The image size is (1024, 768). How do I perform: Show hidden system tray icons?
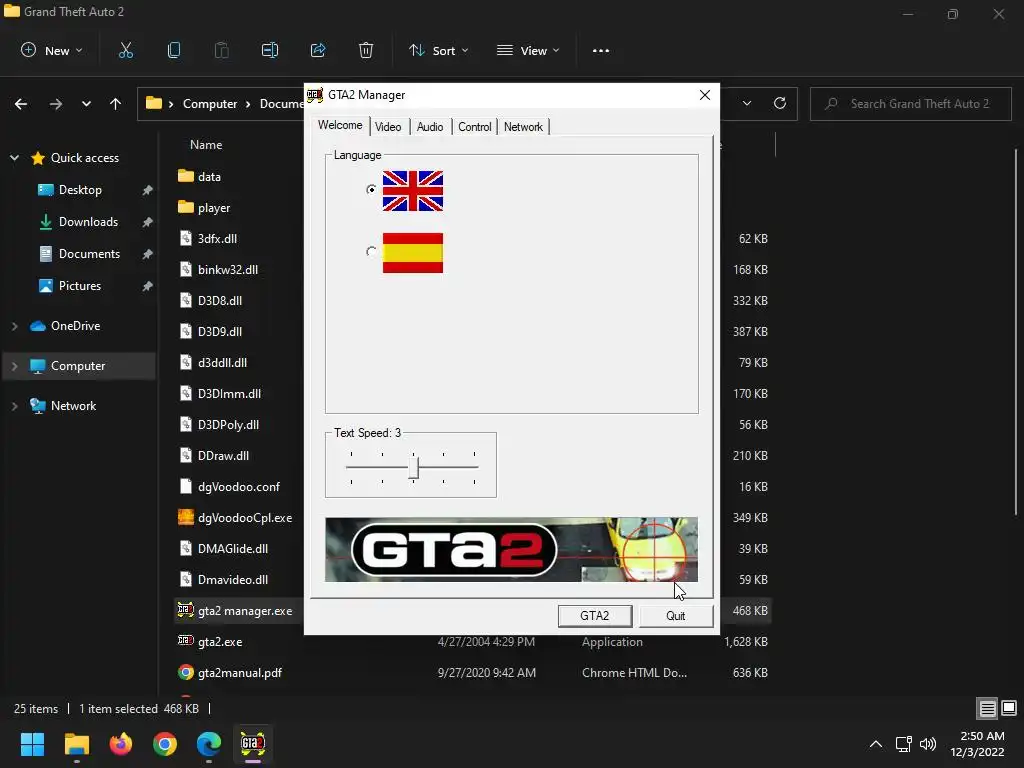click(x=876, y=744)
